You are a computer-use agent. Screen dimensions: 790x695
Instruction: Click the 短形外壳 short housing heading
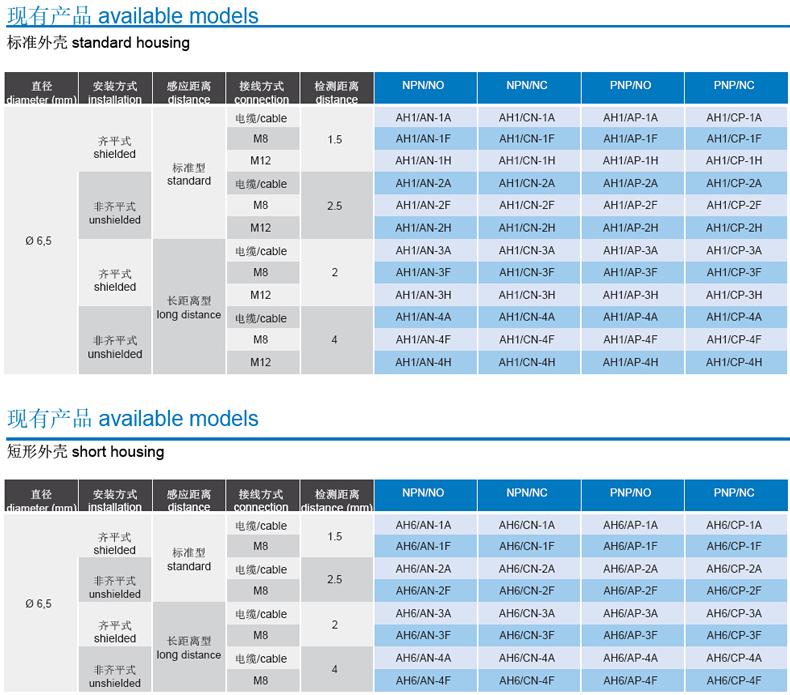[86, 452]
